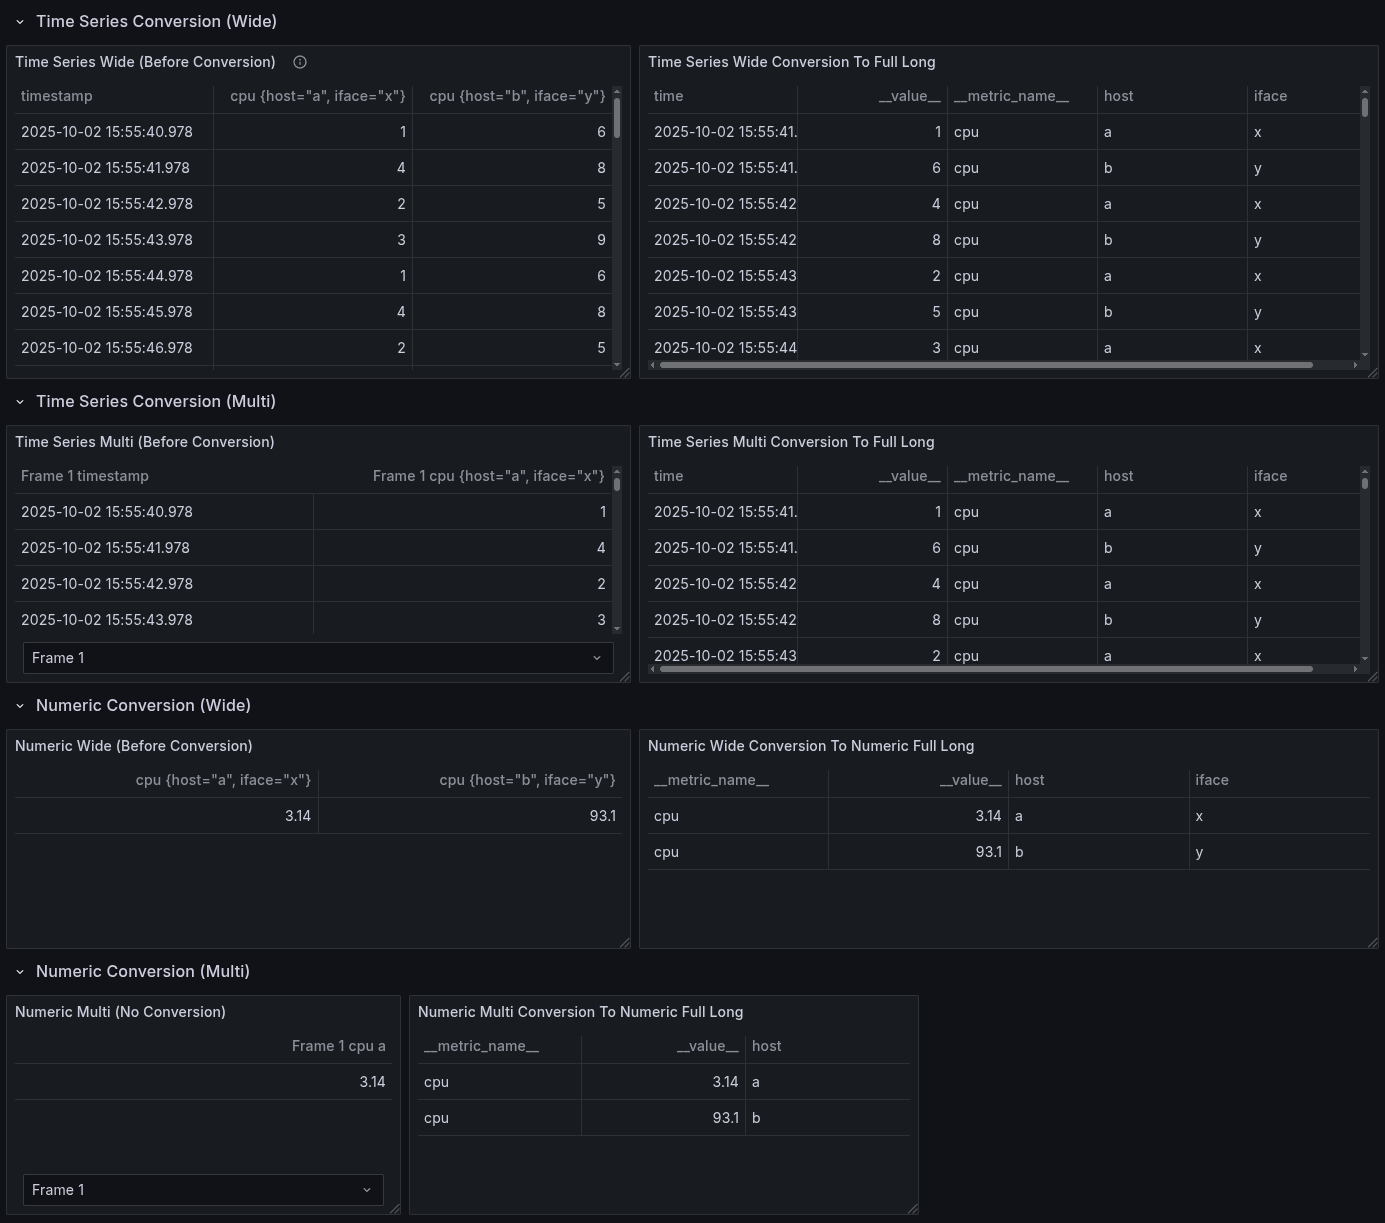Image resolution: width=1385 pixels, height=1223 pixels.
Task: Collapse the Time Series Conversion (Wide) row
Action: 20,22
